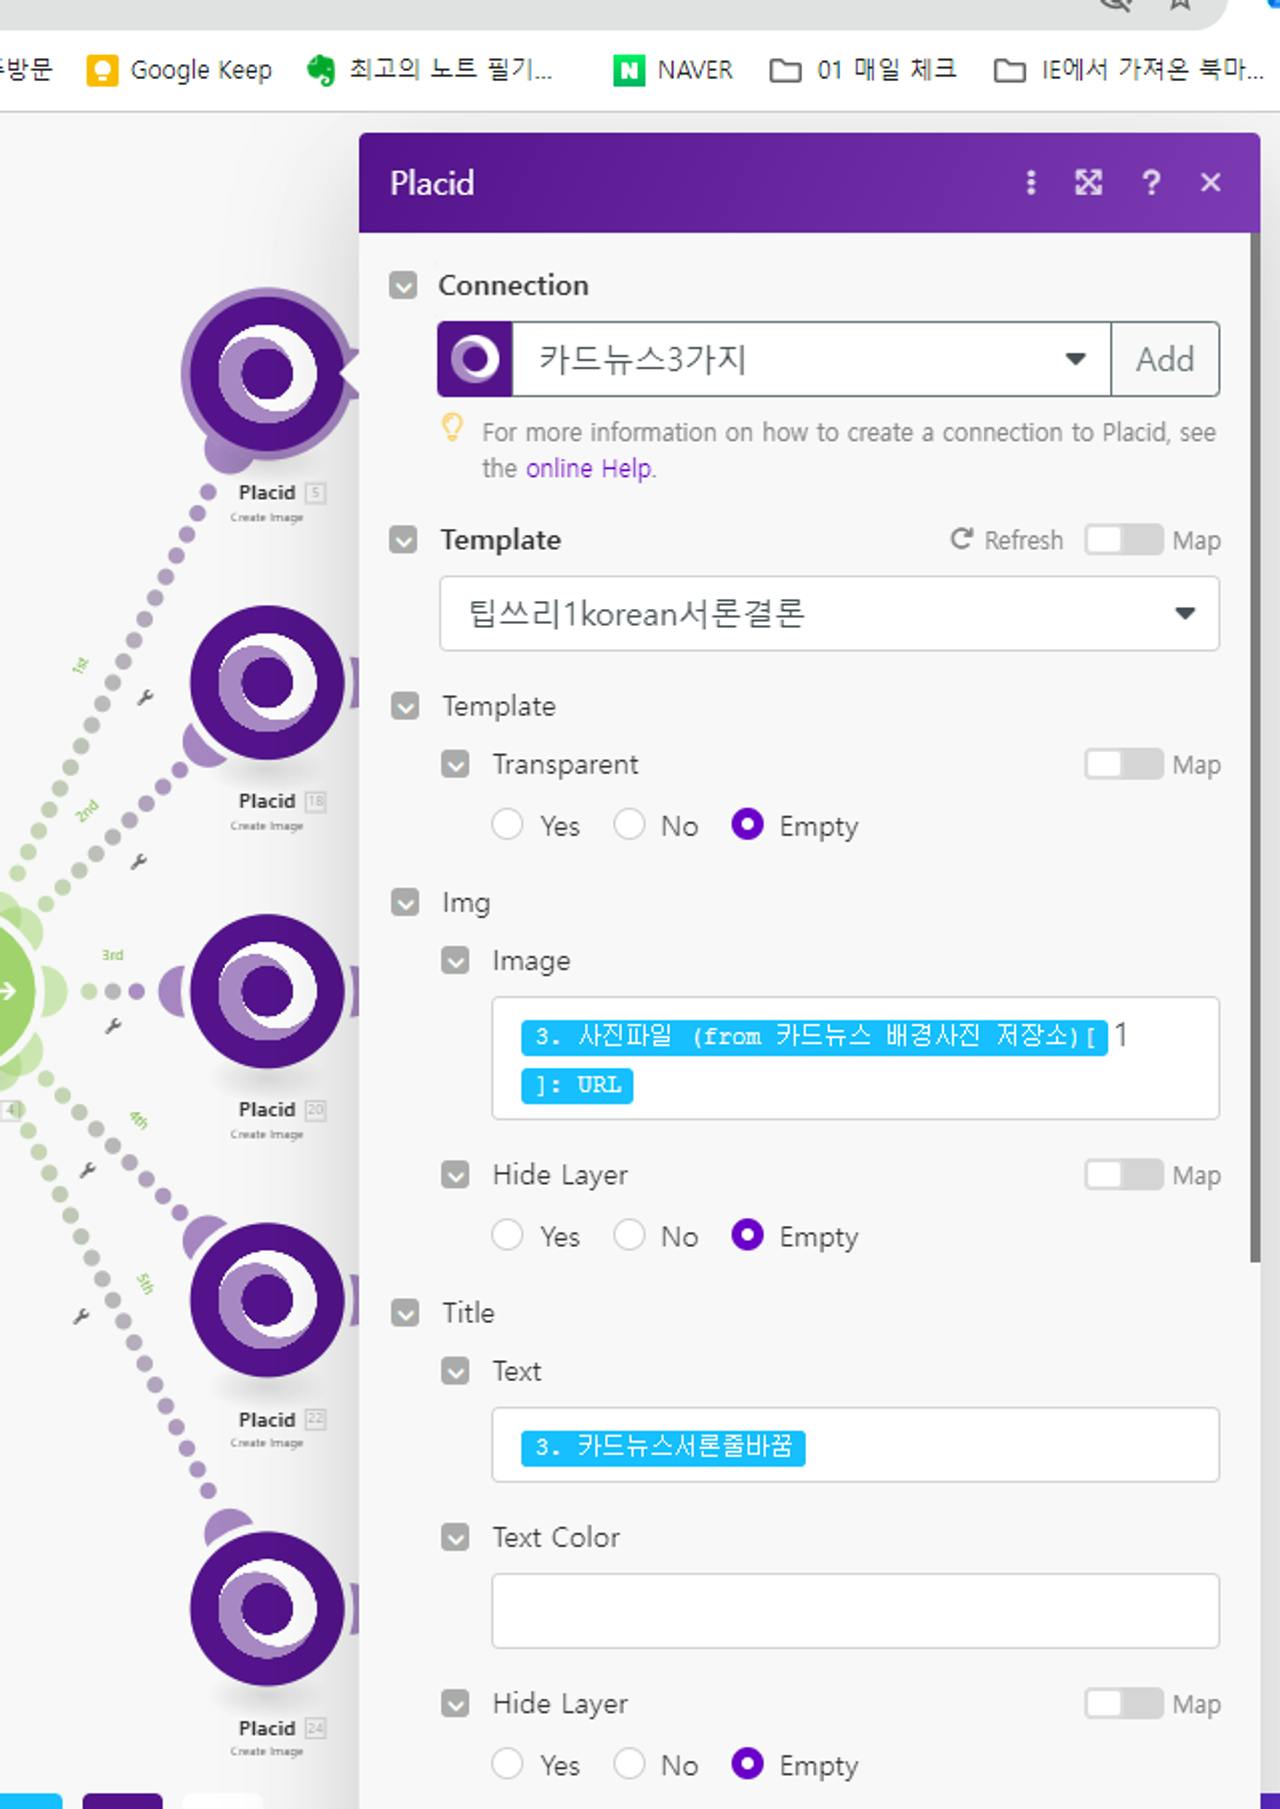Open the wrench filter on the 4th route
The height and width of the screenshot is (1809, 1280).
[88, 1169]
